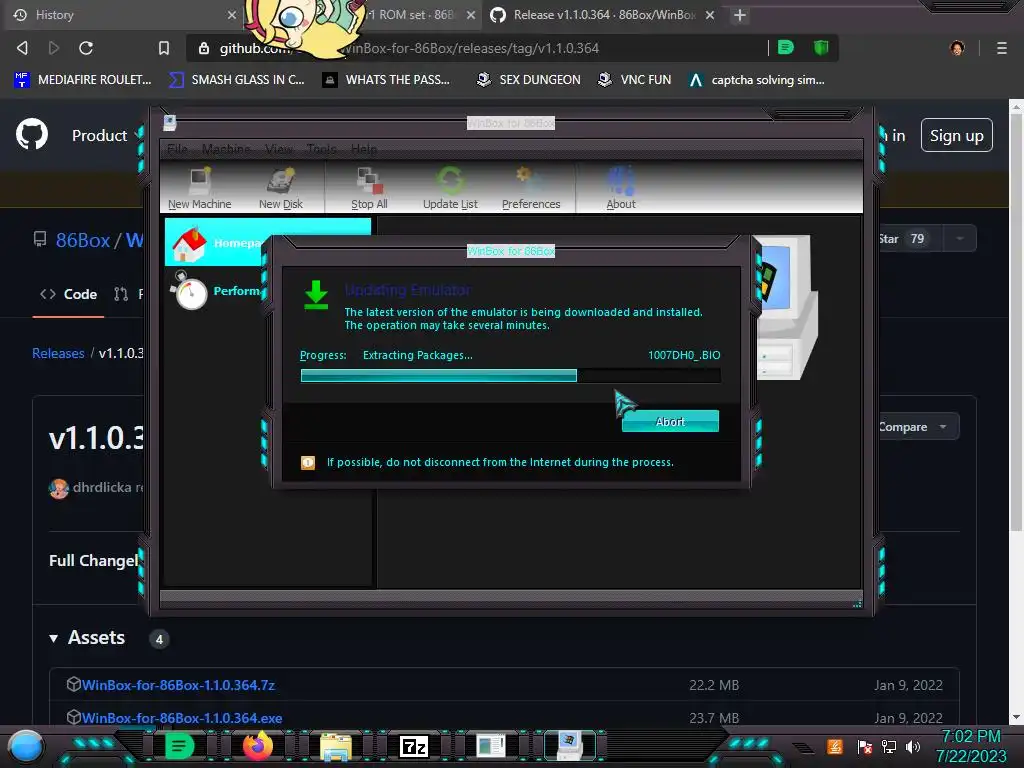1024x768 pixels.
Task: Click the yellow warning icon in dialog
Action: (x=308, y=462)
